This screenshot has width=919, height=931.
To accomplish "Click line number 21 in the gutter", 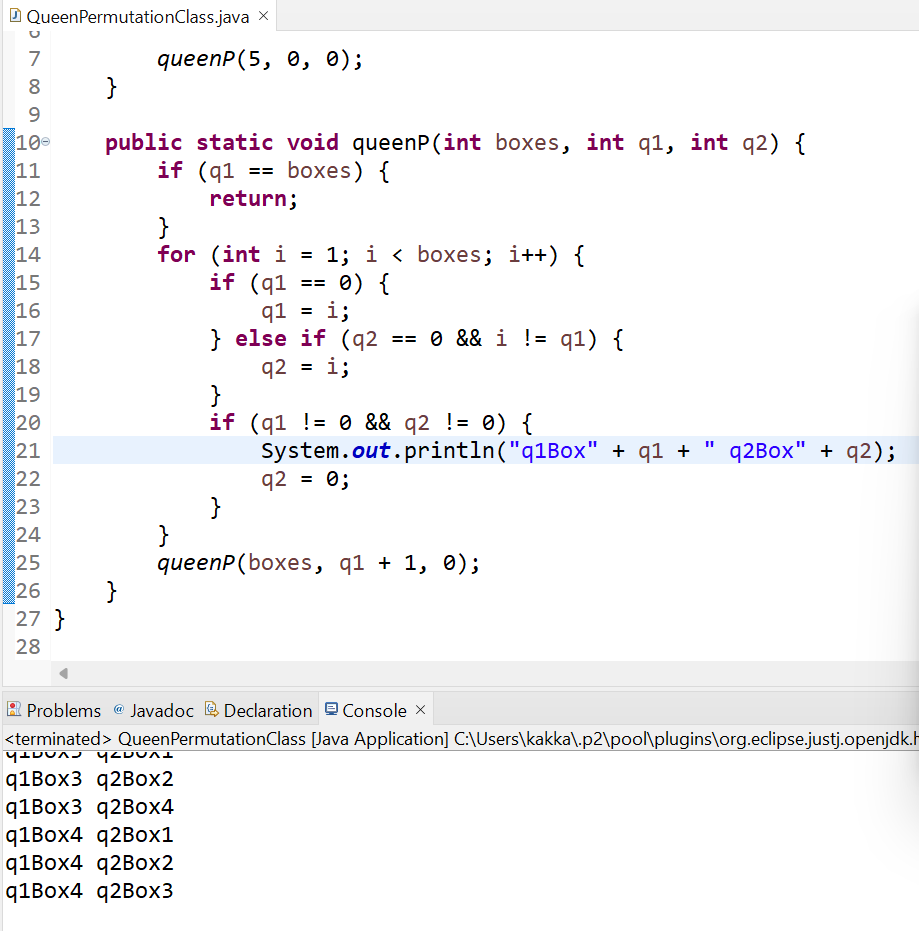I will point(28,451).
